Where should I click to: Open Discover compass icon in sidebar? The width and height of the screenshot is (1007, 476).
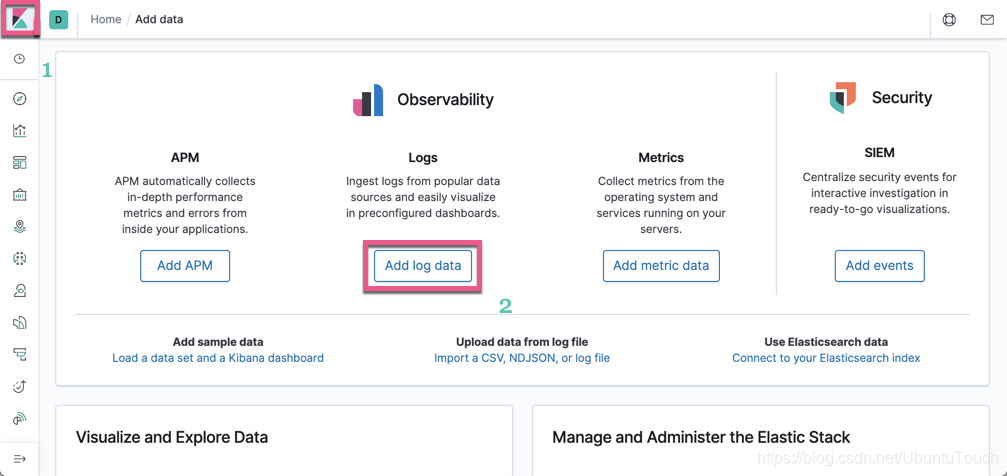click(19, 98)
